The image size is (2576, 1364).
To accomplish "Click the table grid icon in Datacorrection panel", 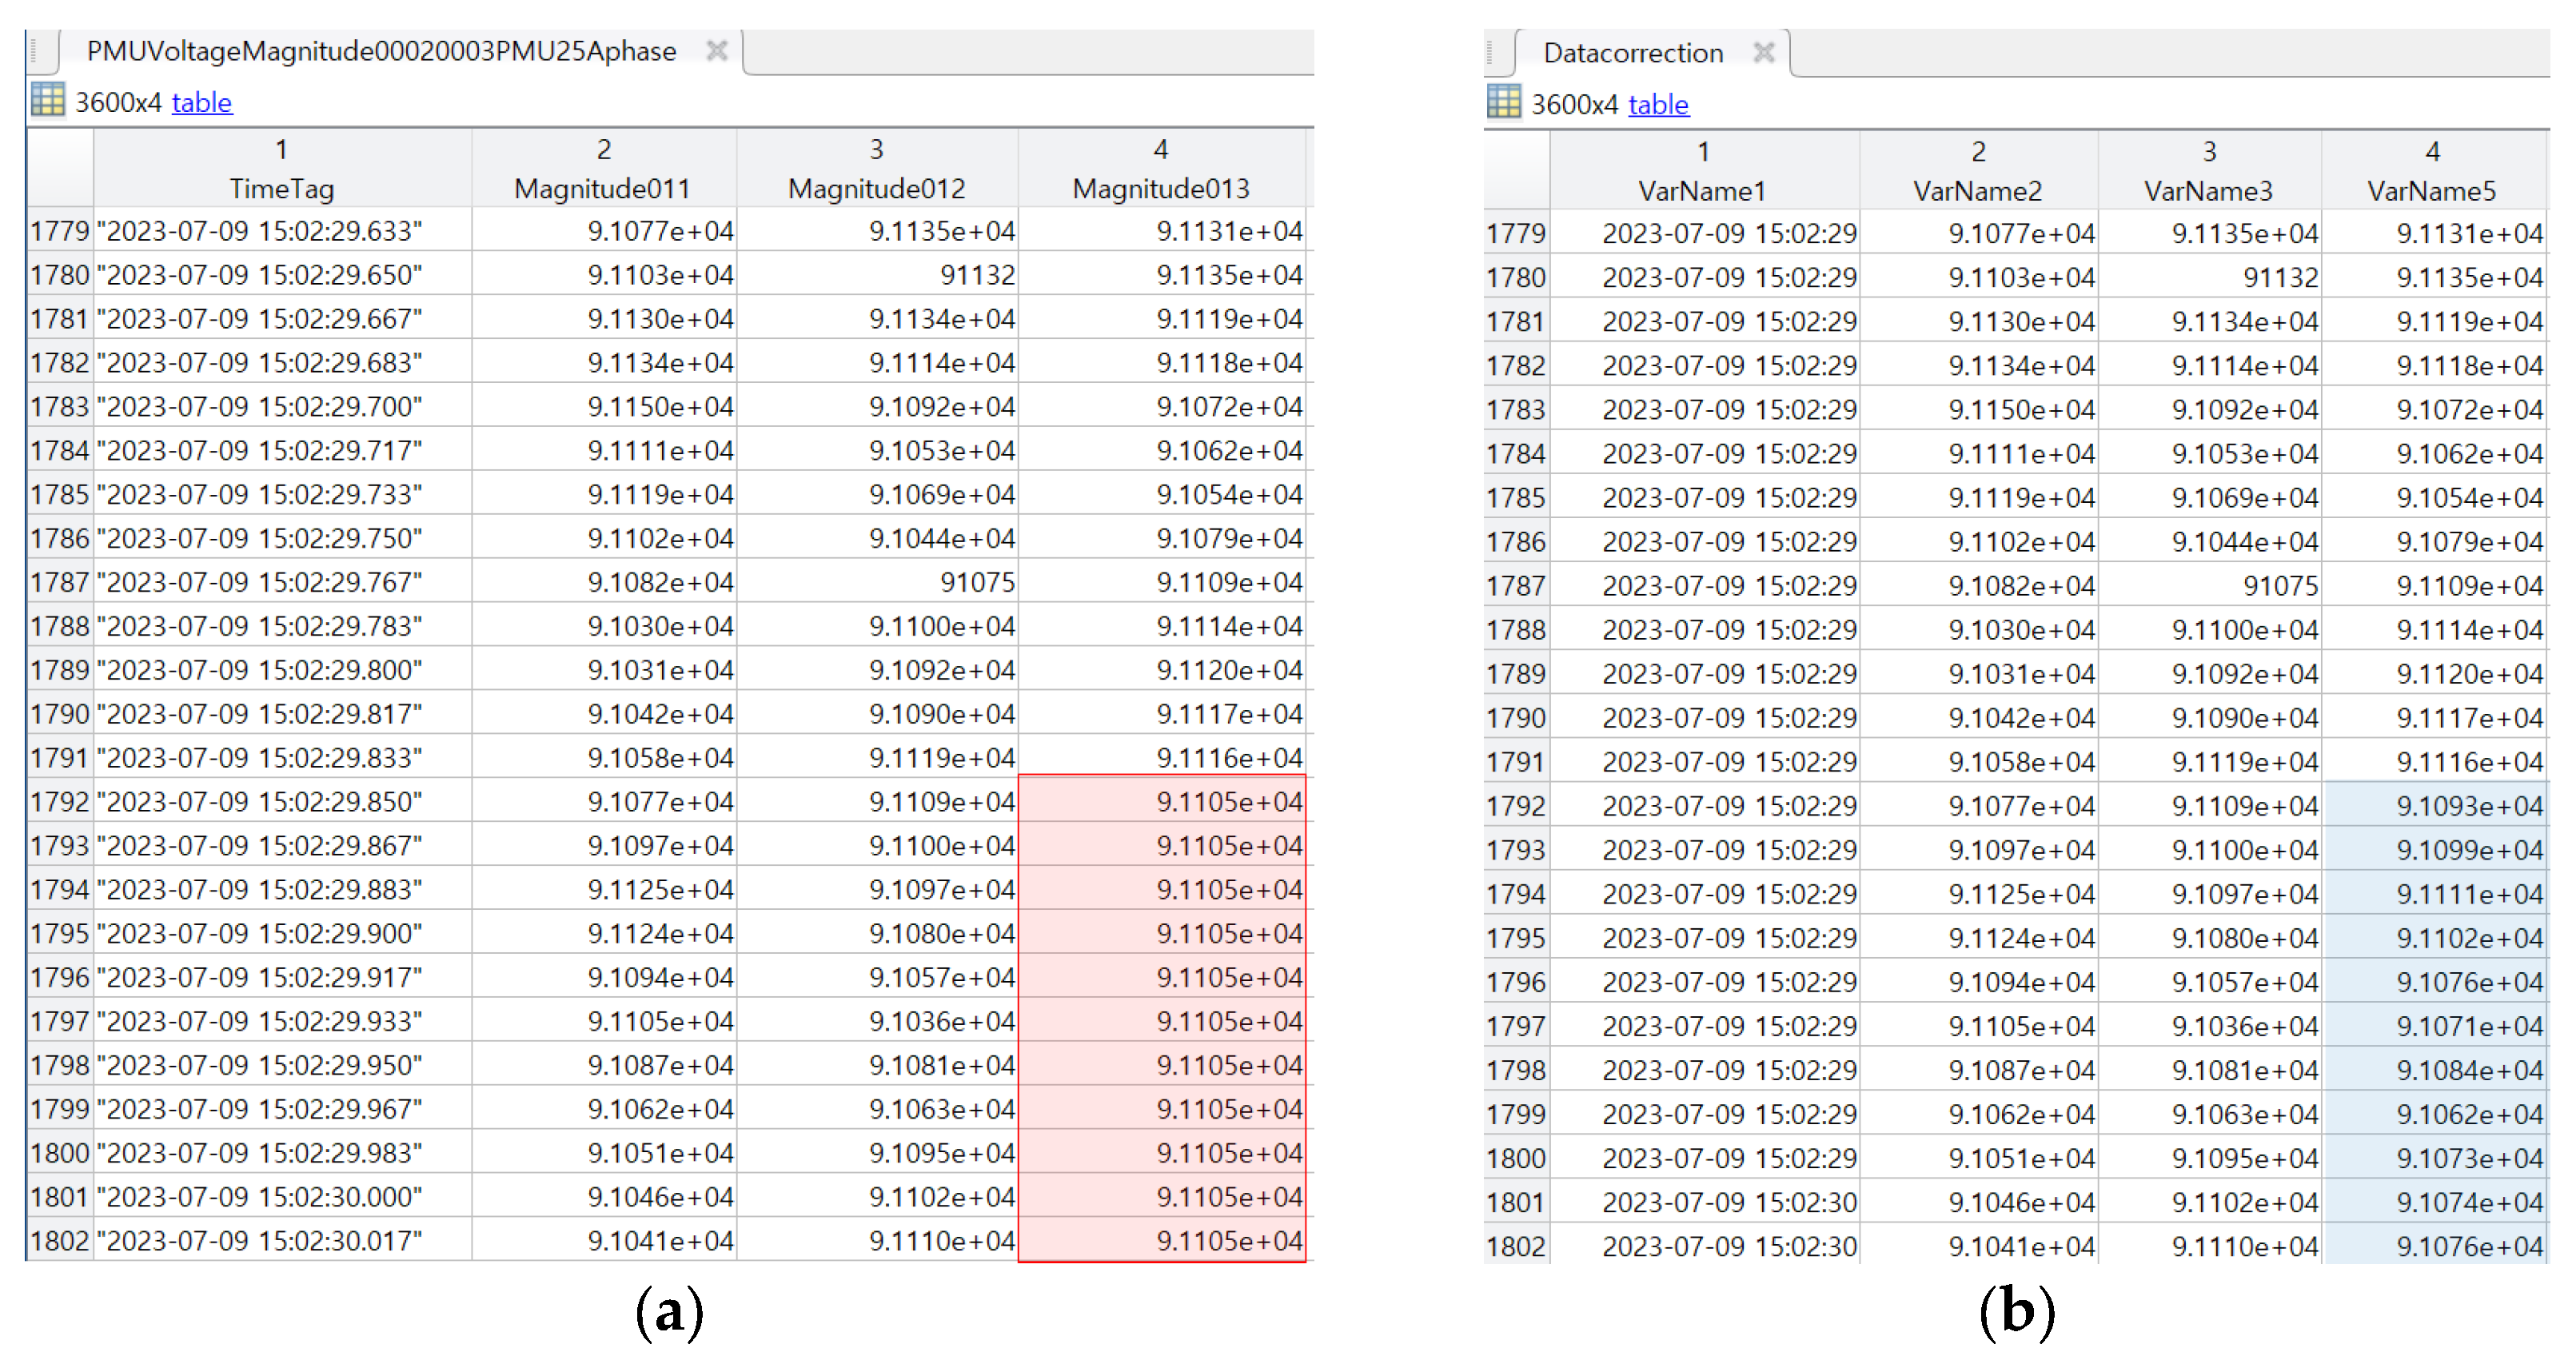I will tap(1503, 103).
